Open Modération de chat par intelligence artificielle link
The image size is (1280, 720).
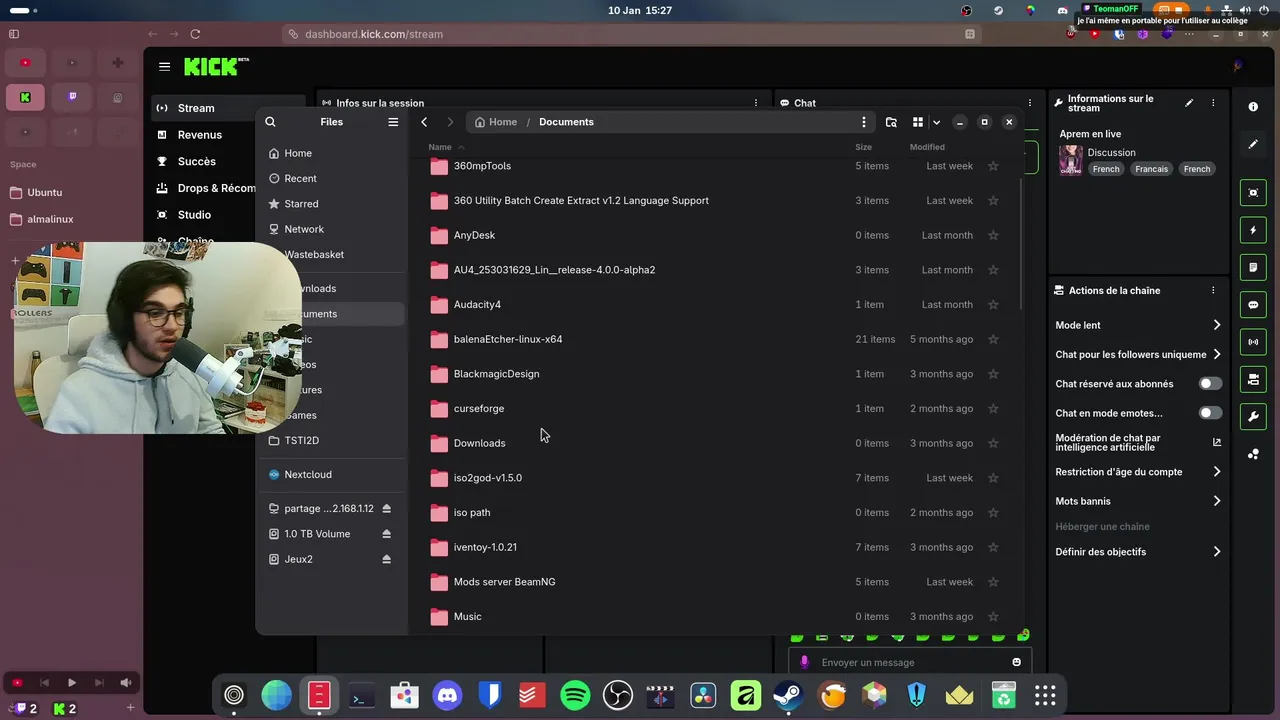(1217, 442)
